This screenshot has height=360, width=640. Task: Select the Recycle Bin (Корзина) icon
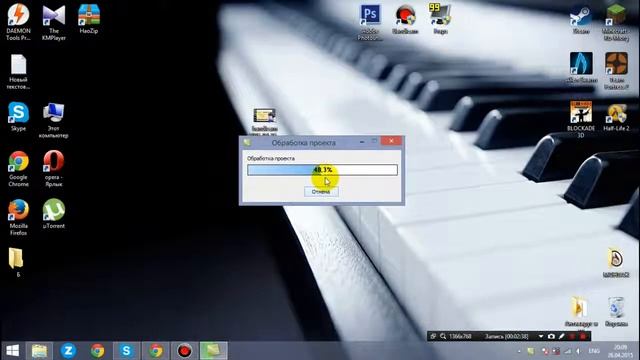coord(616,312)
